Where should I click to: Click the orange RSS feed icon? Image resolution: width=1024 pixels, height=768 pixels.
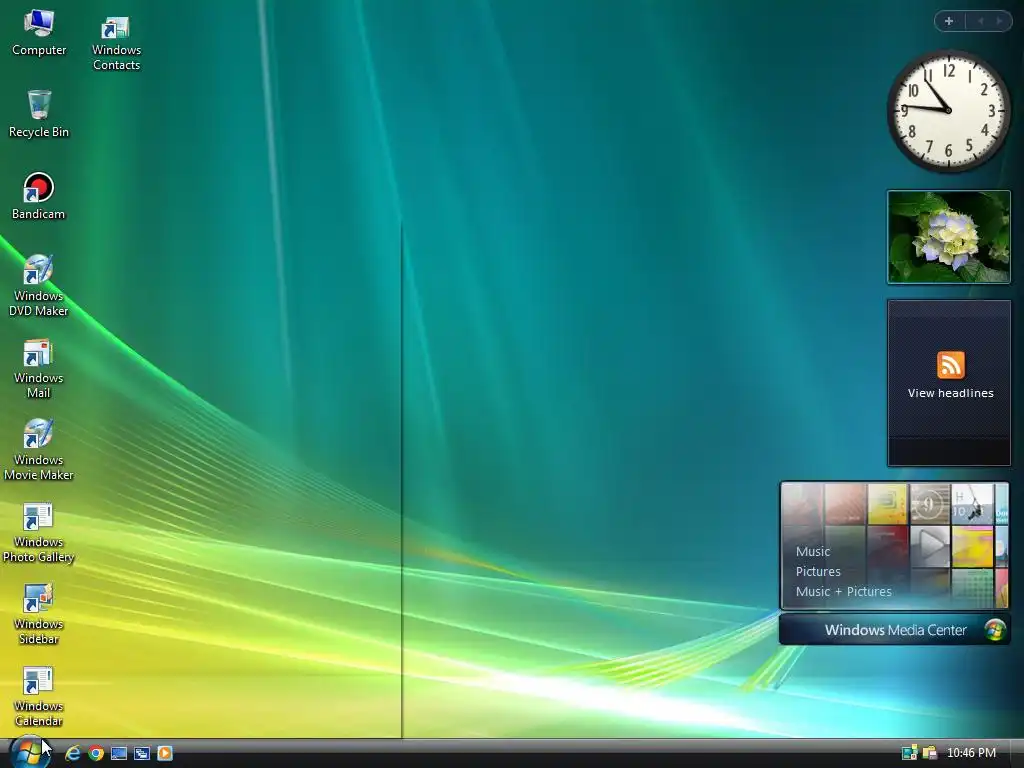pos(950,365)
